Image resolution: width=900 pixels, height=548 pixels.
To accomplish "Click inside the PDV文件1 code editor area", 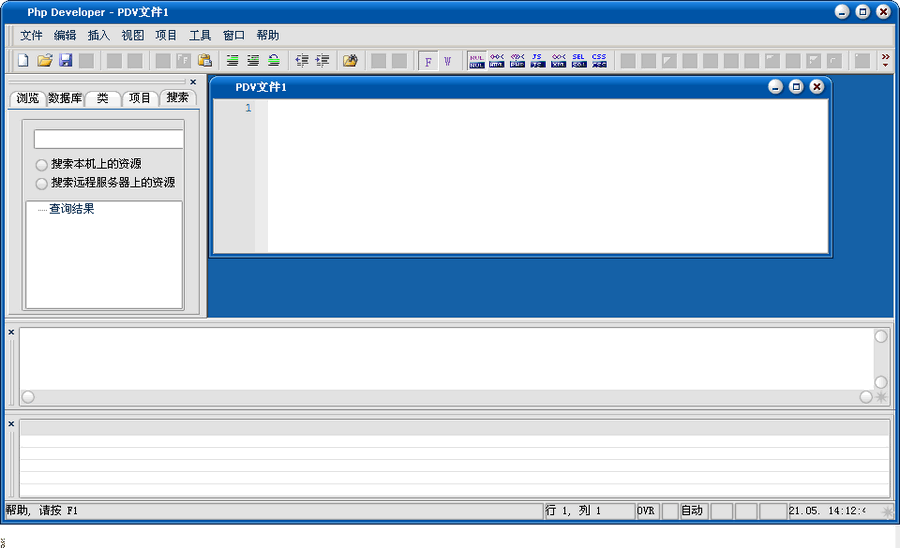I will click(x=548, y=176).
